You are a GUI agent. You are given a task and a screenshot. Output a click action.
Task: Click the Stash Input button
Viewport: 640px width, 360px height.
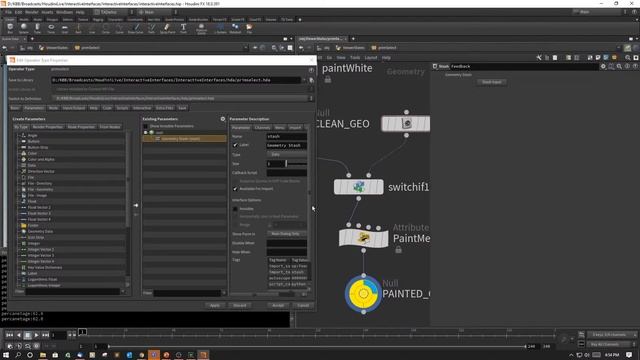(x=491, y=82)
